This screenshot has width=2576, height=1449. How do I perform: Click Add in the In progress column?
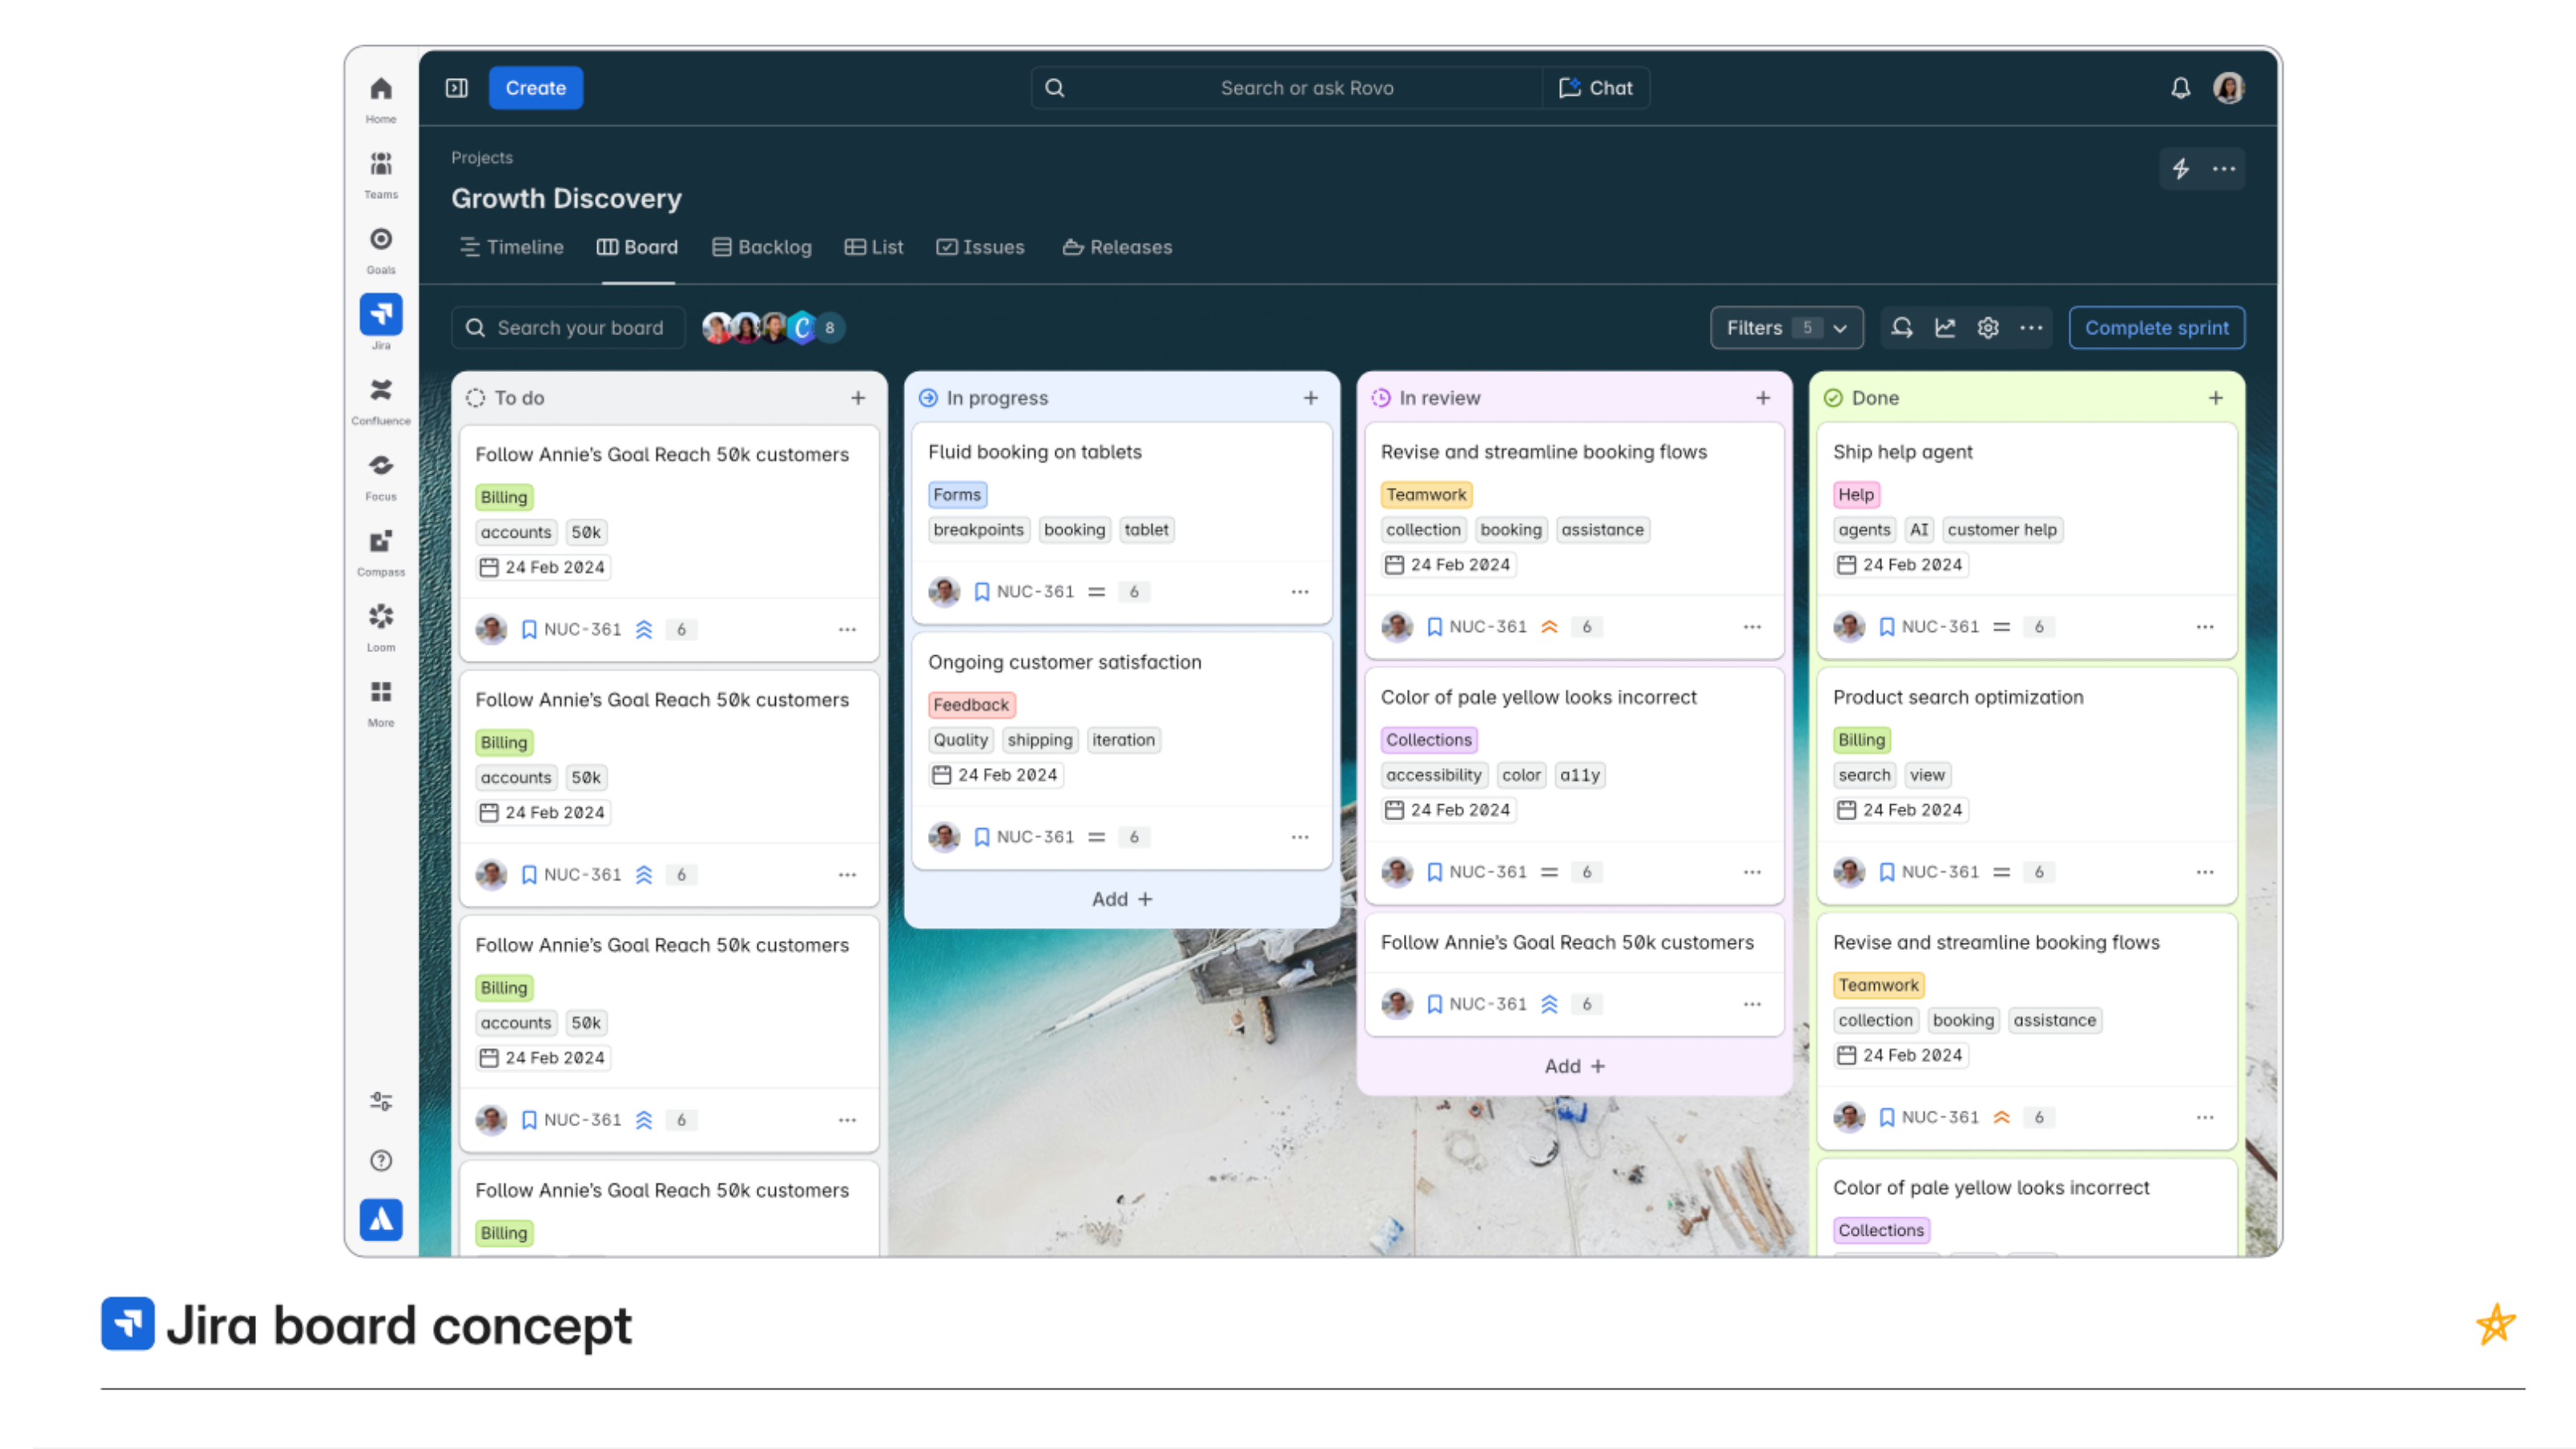click(1122, 899)
